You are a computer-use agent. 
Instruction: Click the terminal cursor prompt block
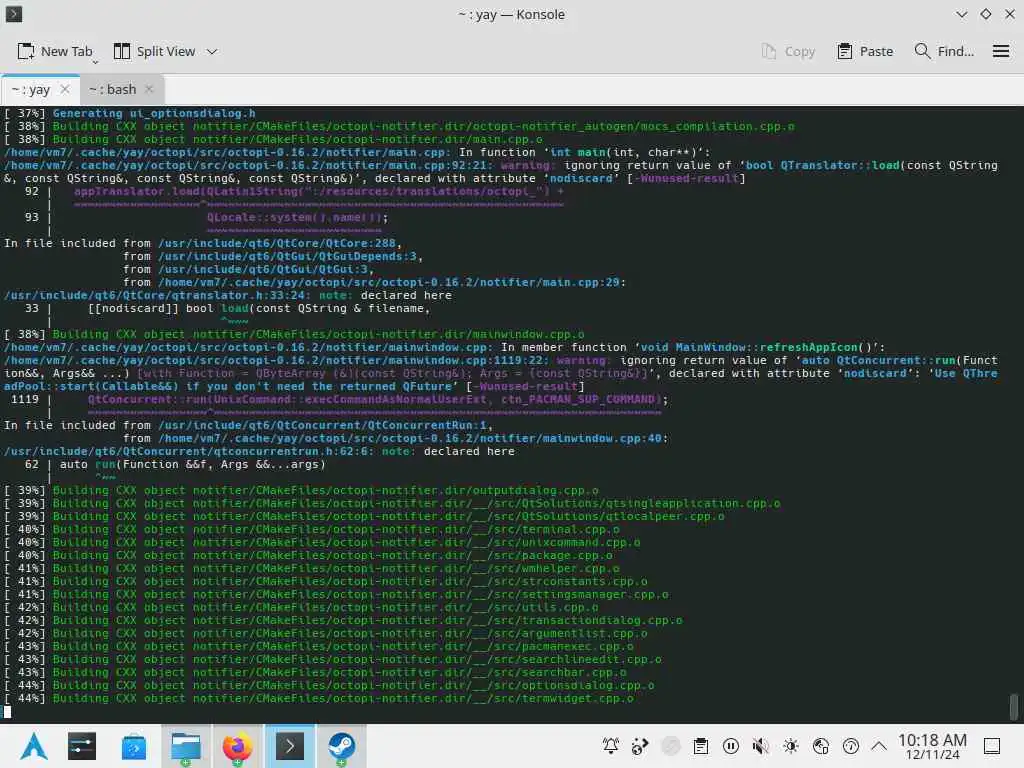(7, 711)
